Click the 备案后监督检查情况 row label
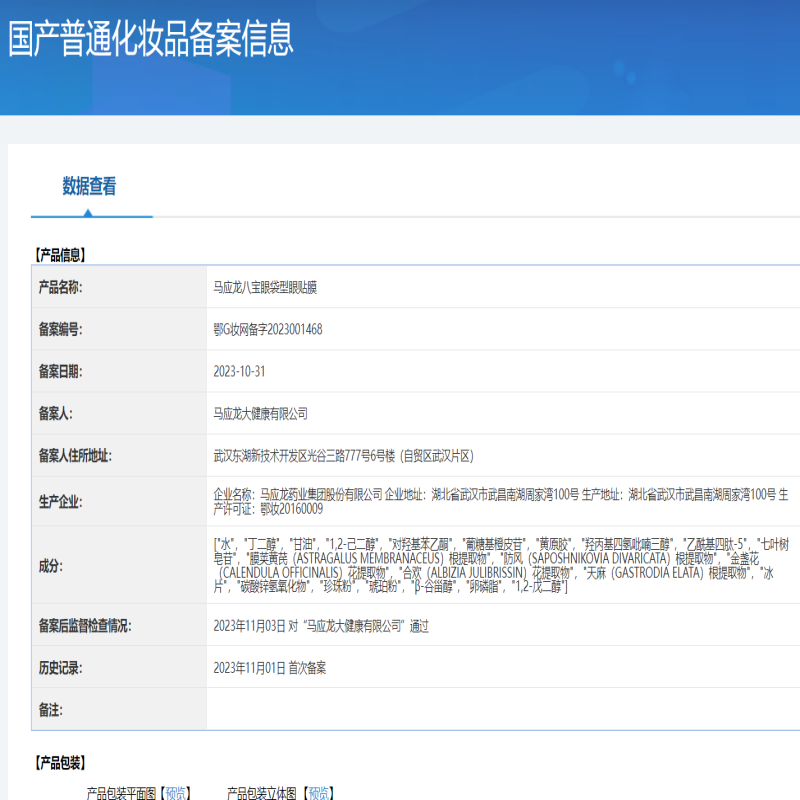 (x=85, y=626)
